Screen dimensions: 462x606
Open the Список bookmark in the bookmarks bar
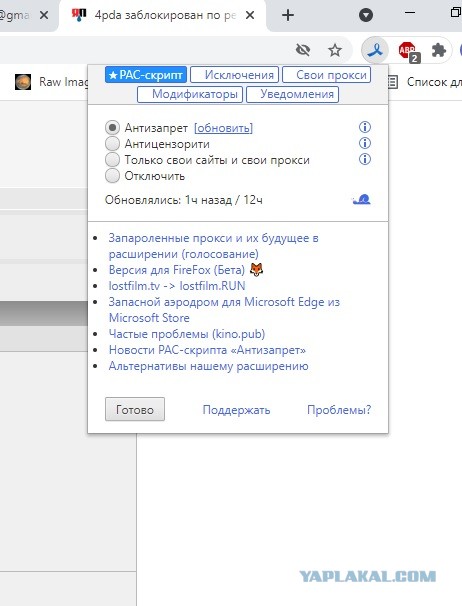coord(424,82)
